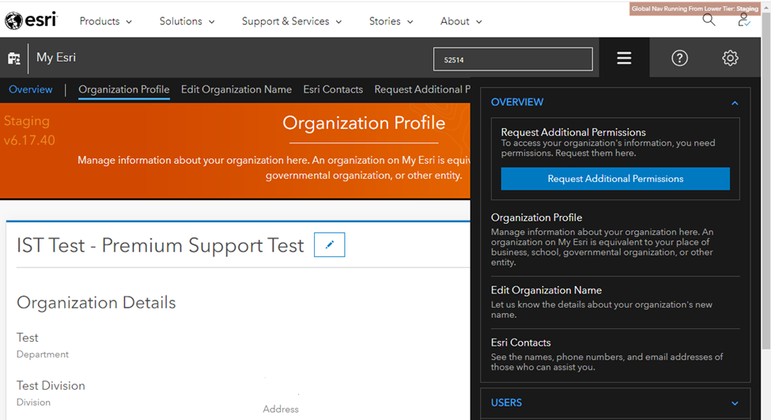
Task: Go to the Overview link
Action: [x=30, y=90]
